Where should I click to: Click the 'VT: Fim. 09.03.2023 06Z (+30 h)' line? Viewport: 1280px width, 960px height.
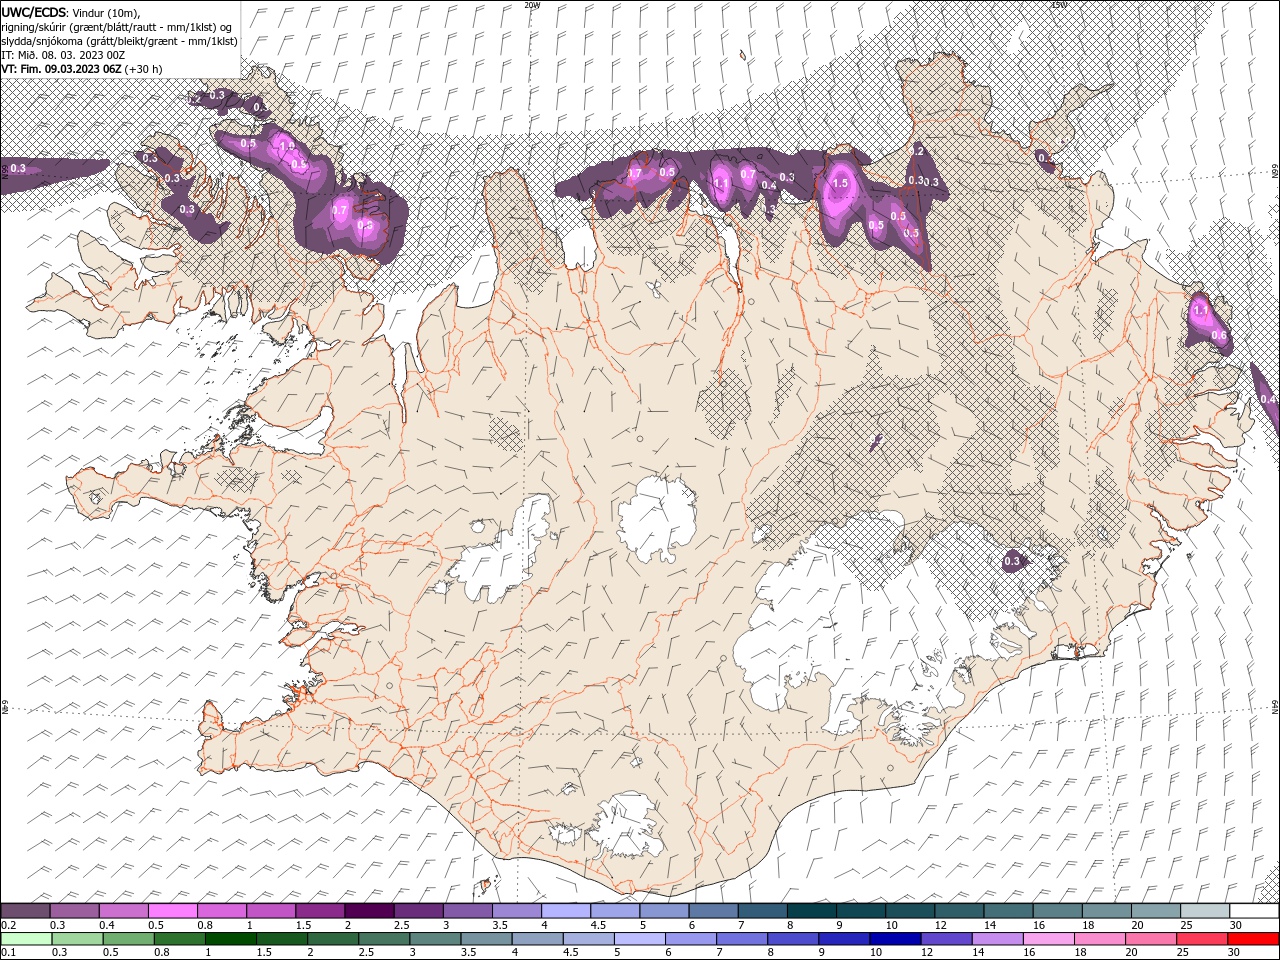tap(82, 69)
